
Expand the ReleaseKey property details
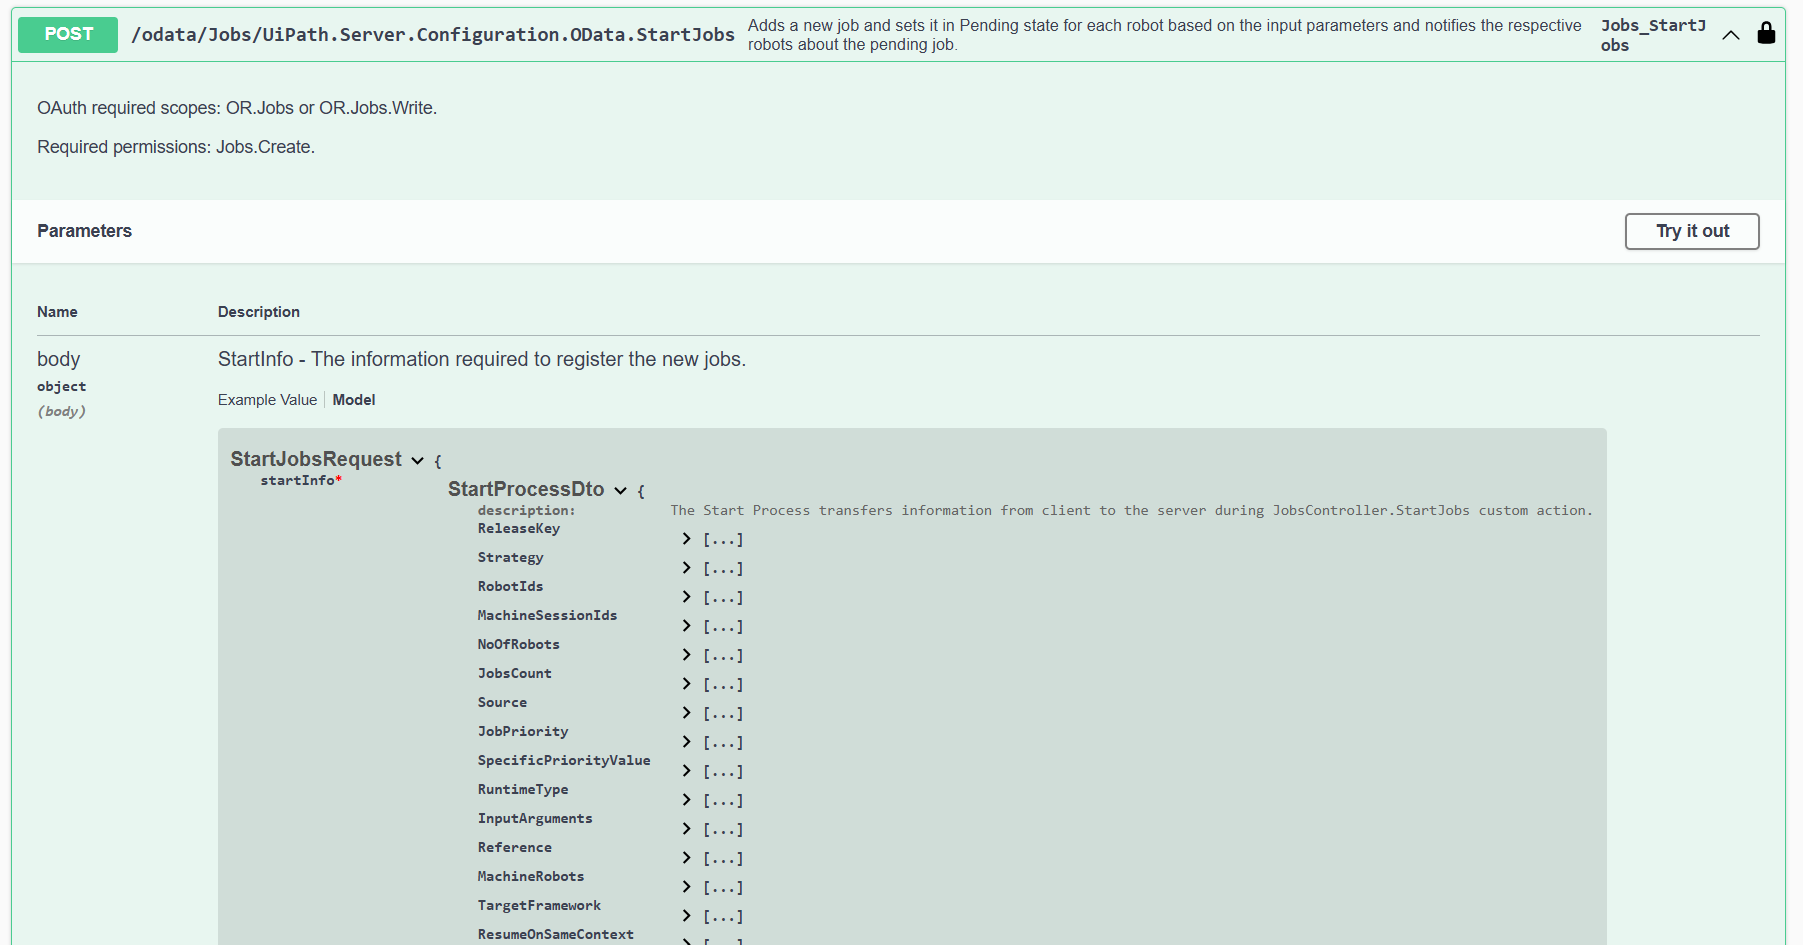[686, 539]
